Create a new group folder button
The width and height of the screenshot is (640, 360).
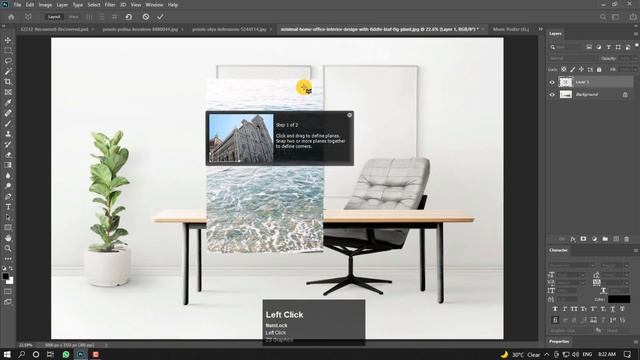[x=605, y=239]
